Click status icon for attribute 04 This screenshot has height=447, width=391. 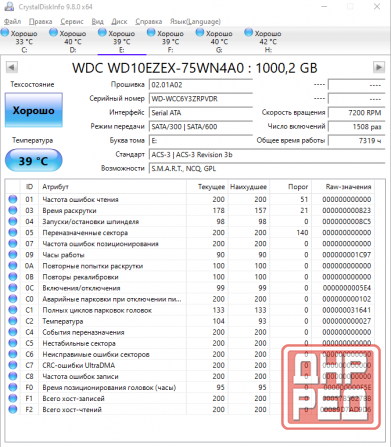point(13,221)
